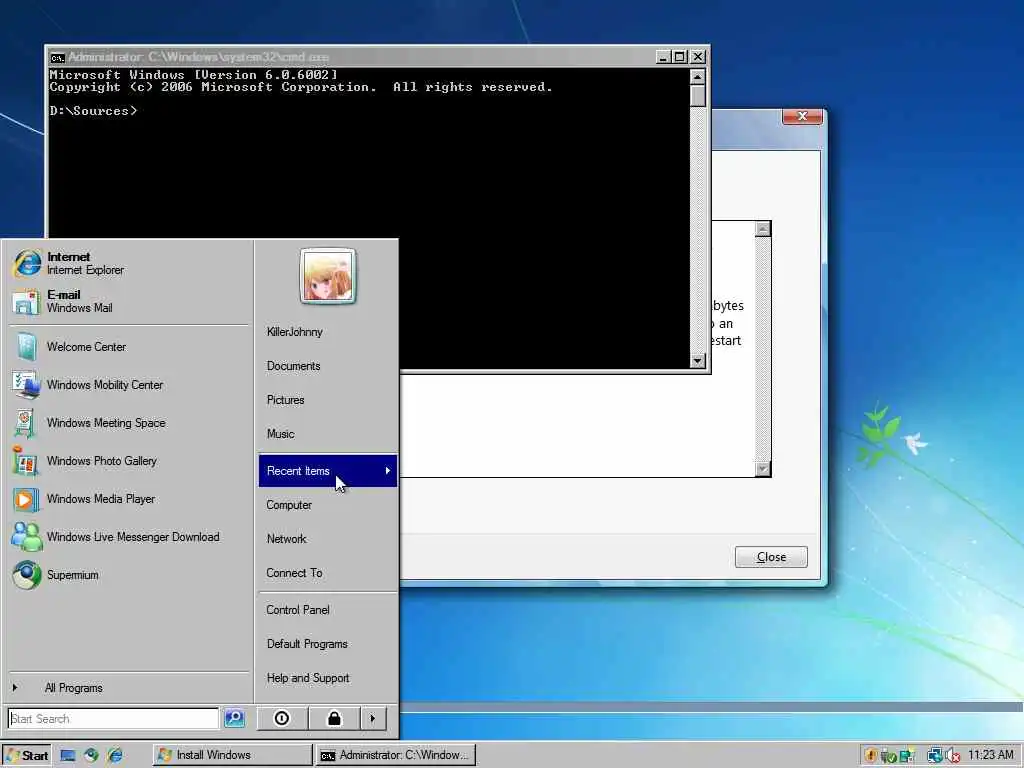
Task: Click the Start button
Action: coord(26,755)
